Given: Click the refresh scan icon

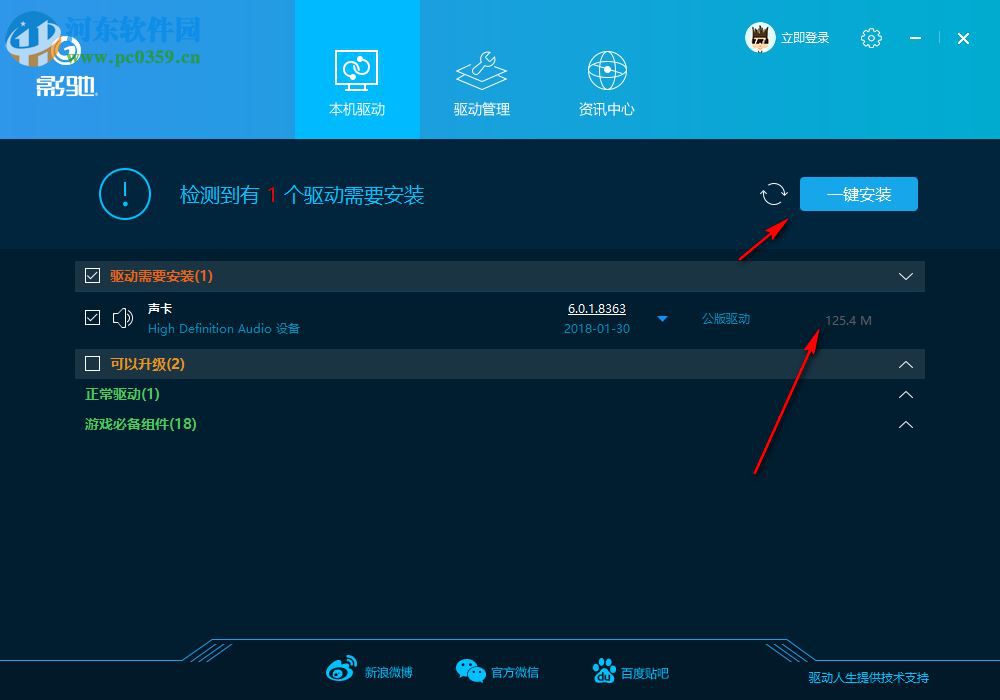Looking at the screenshot, I should click(x=773, y=193).
